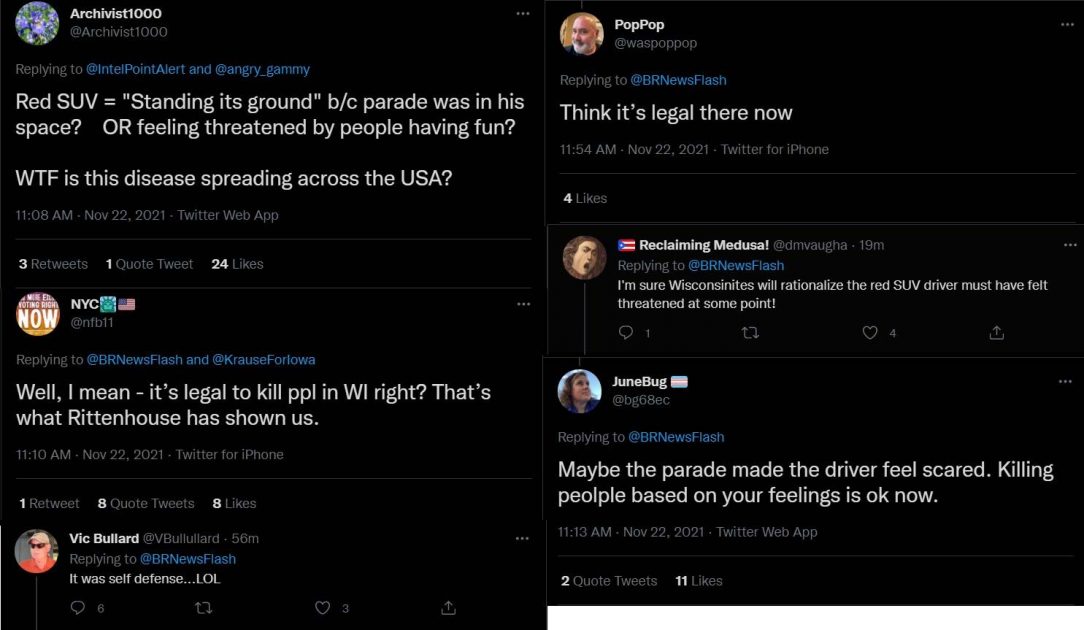
Task: Open the @IntelPointAlert mention link
Action: coord(136,69)
